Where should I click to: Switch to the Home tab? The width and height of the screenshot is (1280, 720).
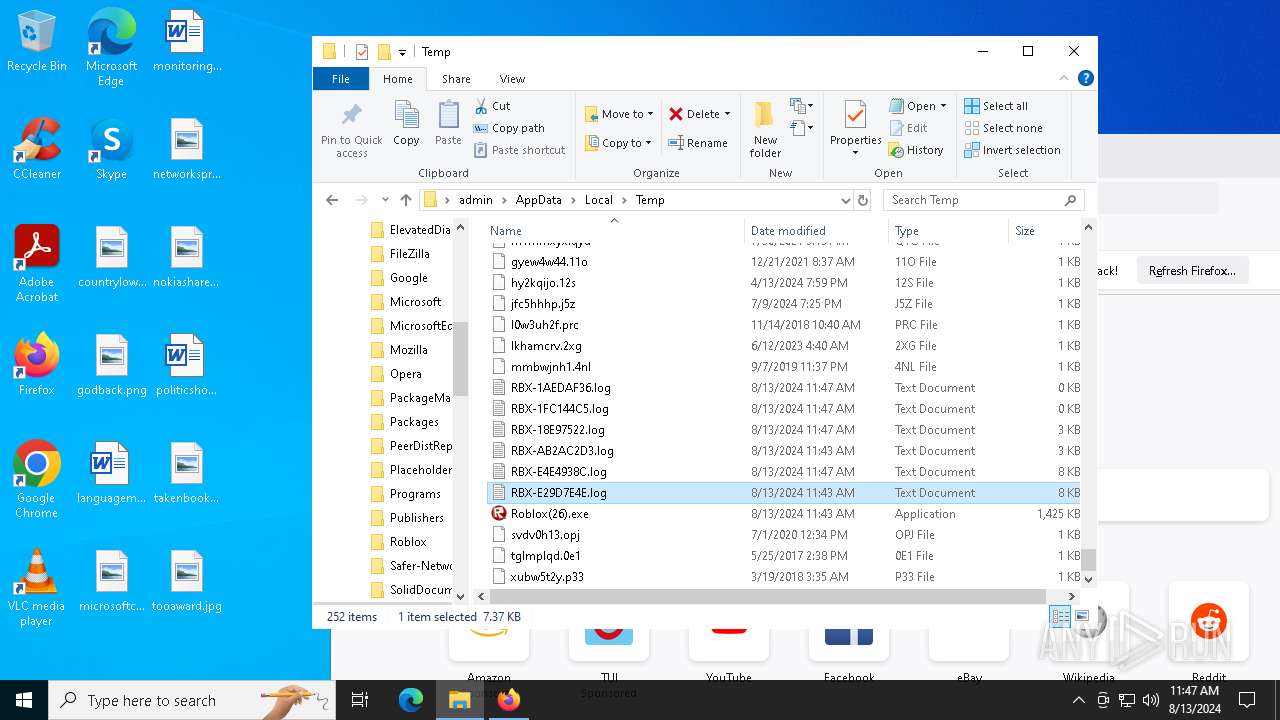point(397,79)
